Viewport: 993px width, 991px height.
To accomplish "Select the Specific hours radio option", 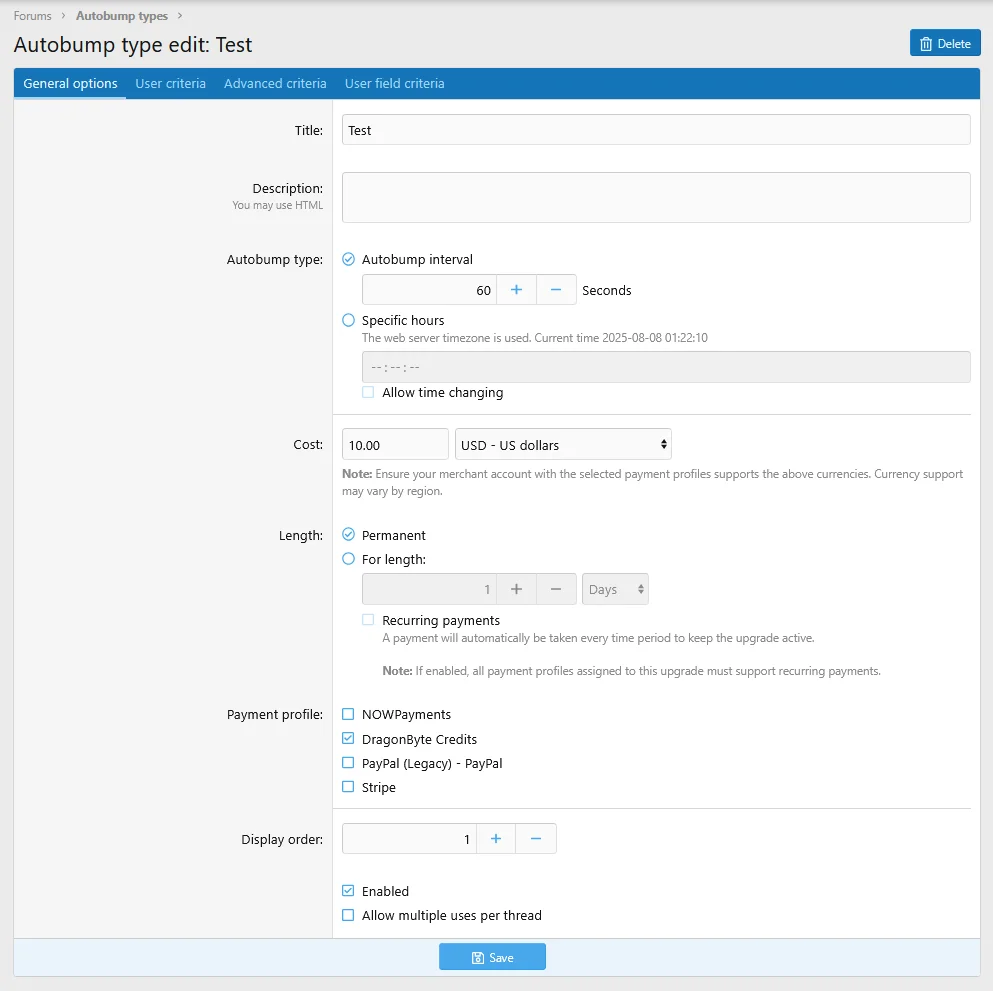I will tap(348, 320).
